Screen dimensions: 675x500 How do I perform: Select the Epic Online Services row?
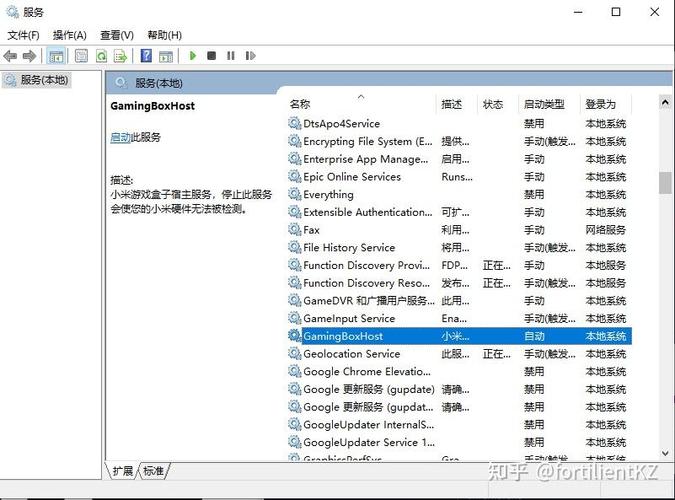[459, 177]
